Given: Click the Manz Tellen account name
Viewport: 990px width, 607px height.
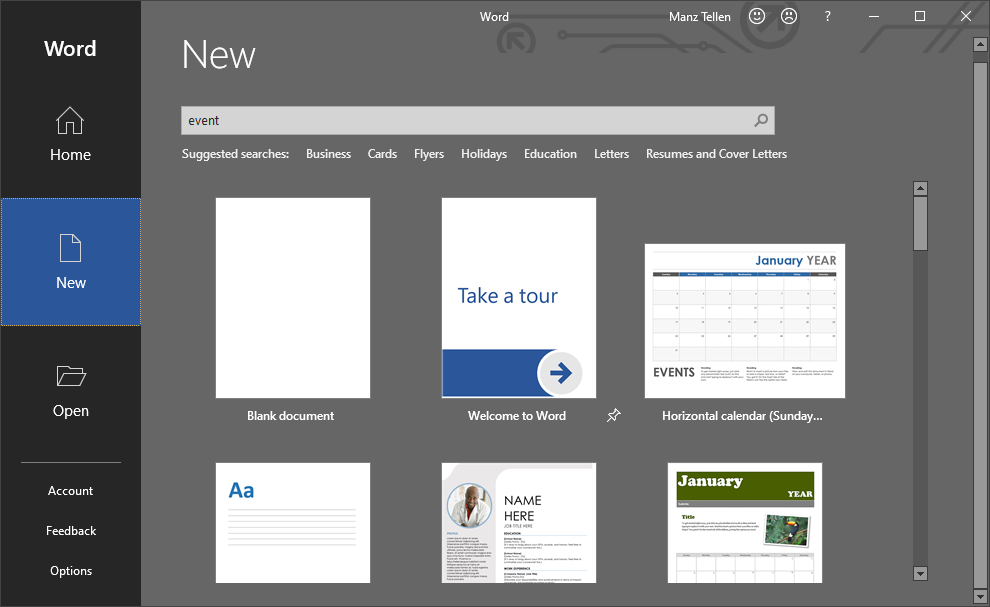Looking at the screenshot, I should click(x=699, y=16).
